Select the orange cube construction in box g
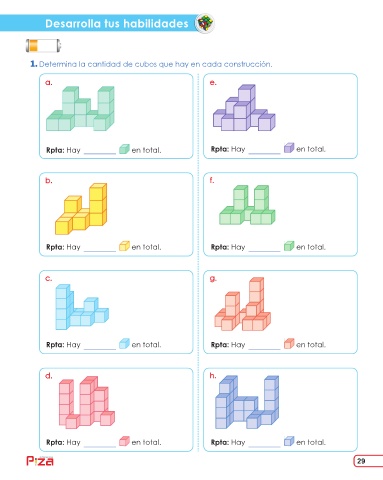Viewport: 383px width, 480px height. (x=243, y=304)
